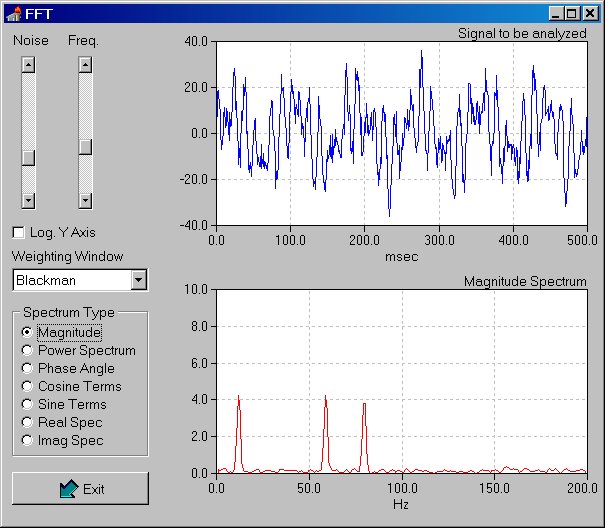Image resolution: width=605 pixels, height=528 pixels.
Task: Minimize the FFT window
Action: pos(556,14)
